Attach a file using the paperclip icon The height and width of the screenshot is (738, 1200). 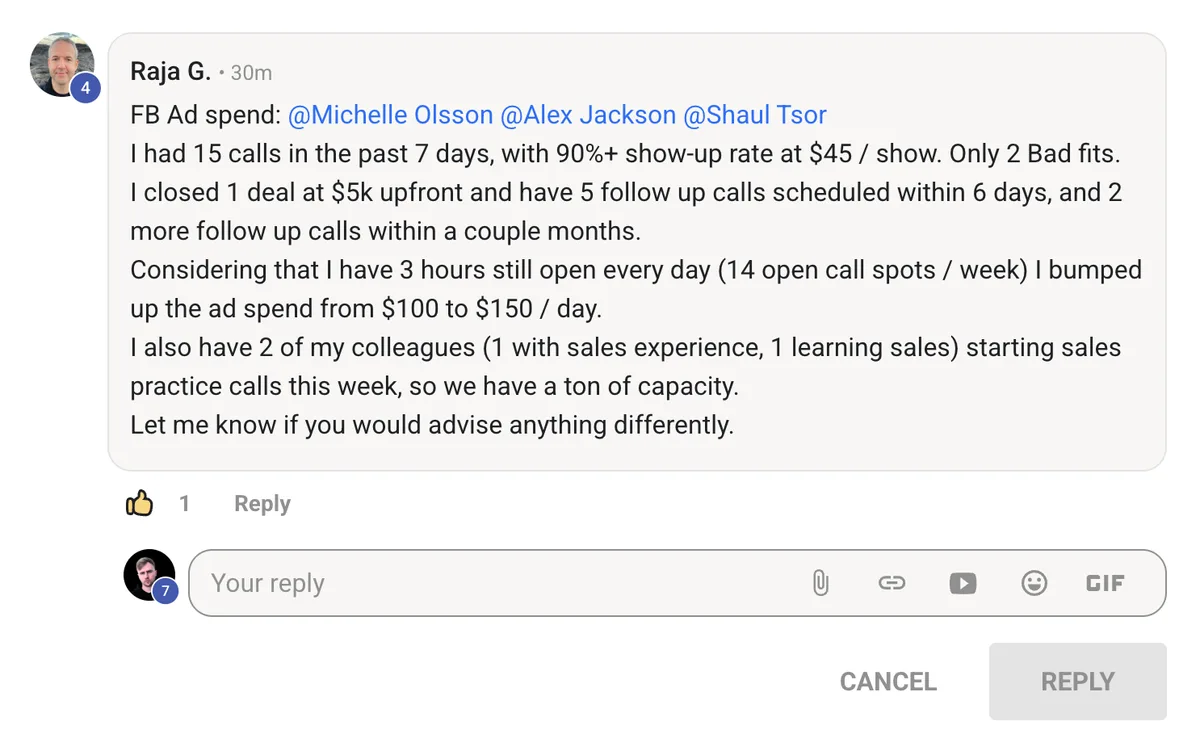pyautogui.click(x=820, y=583)
